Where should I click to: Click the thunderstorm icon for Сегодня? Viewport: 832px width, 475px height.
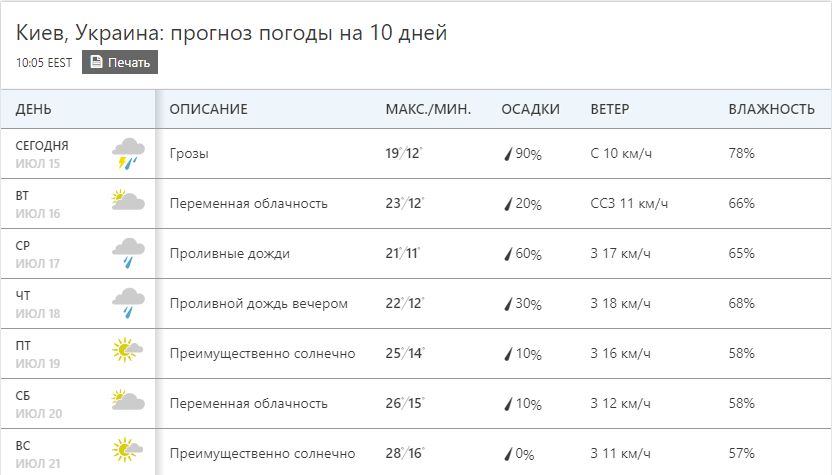pyautogui.click(x=128, y=153)
